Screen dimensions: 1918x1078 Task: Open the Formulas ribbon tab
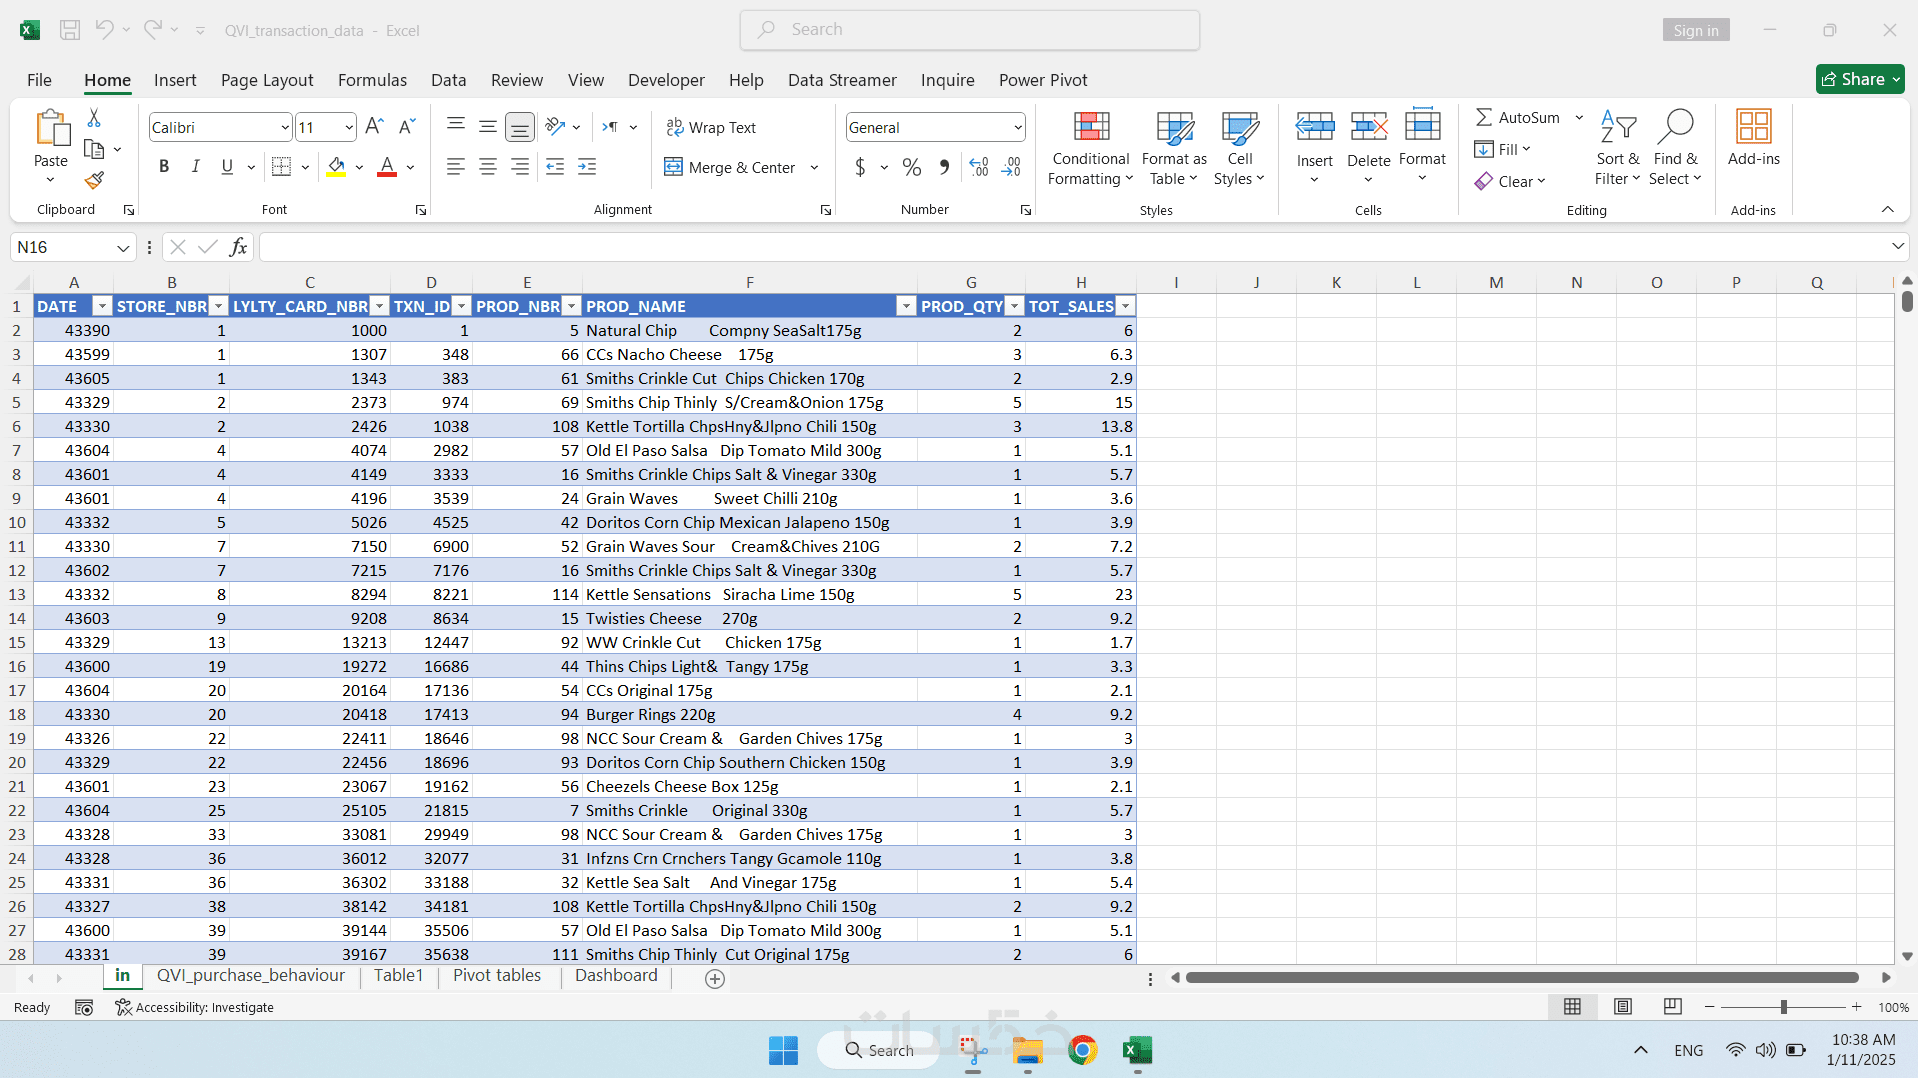(372, 80)
